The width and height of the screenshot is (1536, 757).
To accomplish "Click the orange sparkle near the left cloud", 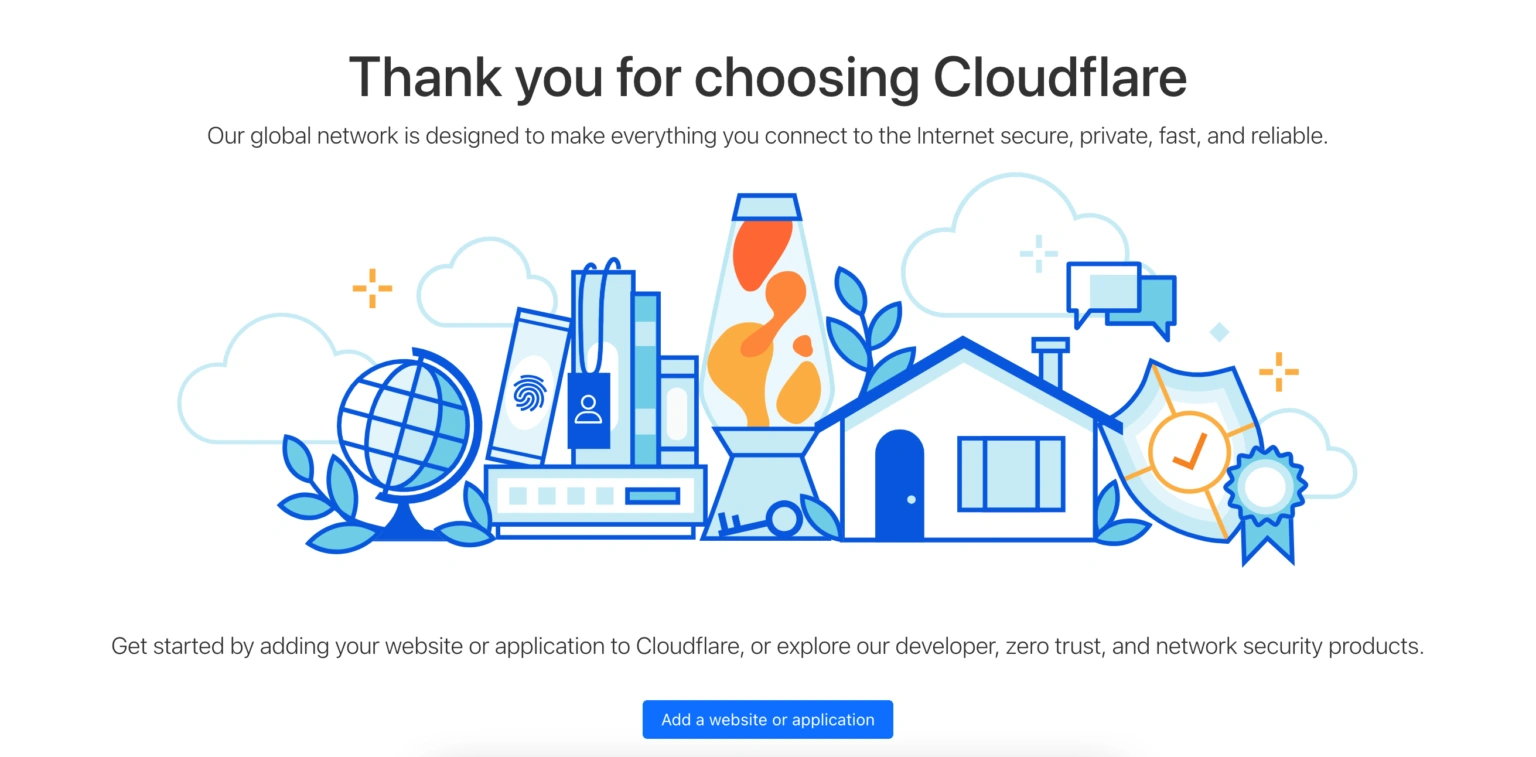I will tap(372, 288).
